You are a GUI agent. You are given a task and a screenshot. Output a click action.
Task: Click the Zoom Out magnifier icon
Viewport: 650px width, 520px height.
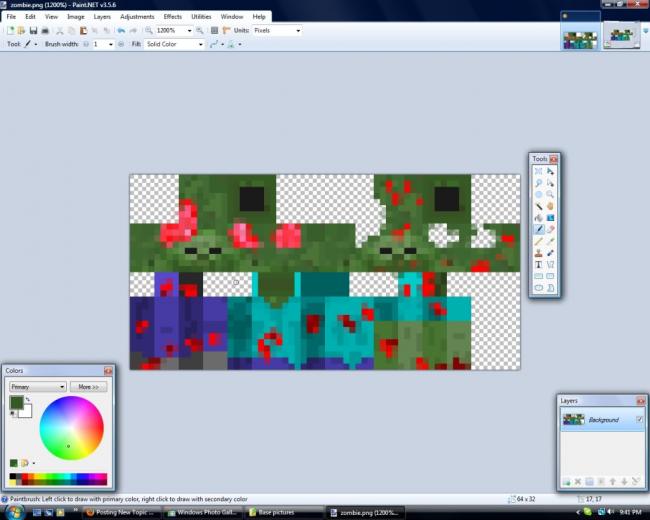(148, 30)
